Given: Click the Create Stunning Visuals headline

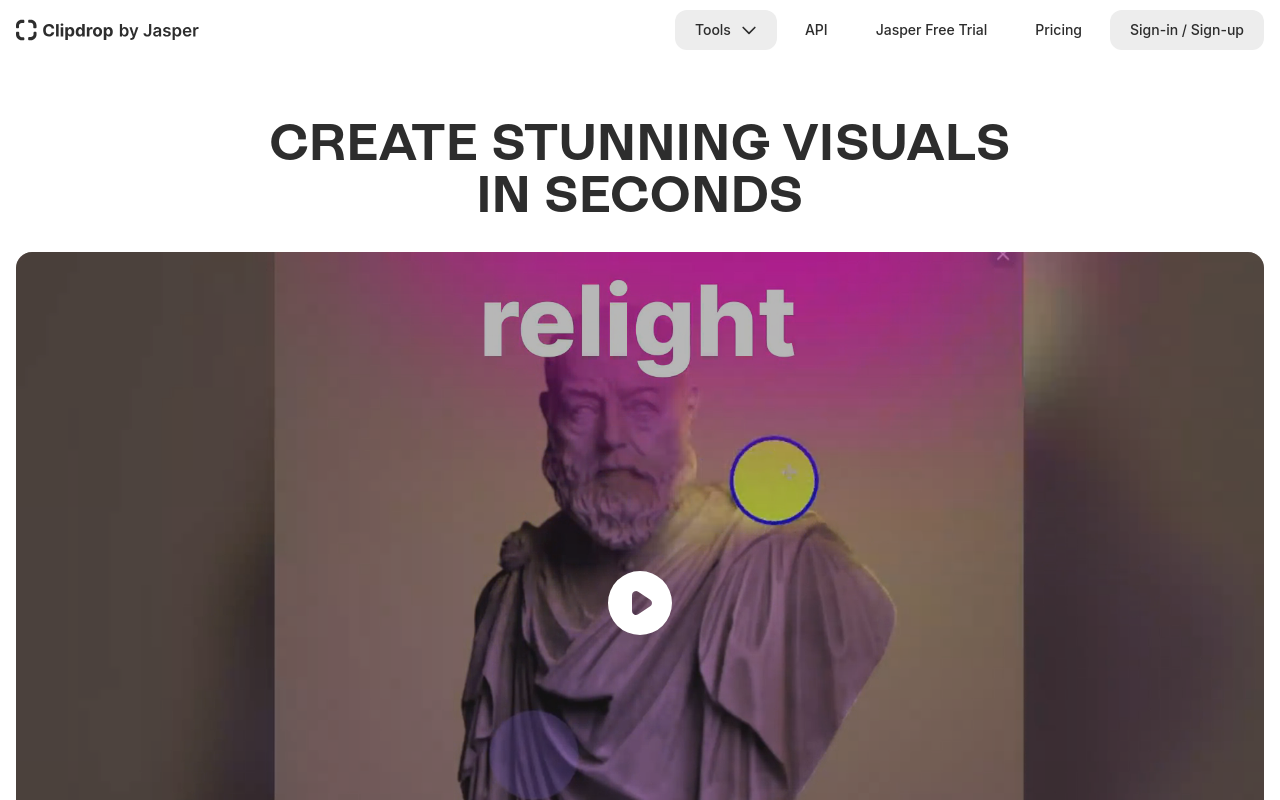Looking at the screenshot, I should (x=640, y=168).
